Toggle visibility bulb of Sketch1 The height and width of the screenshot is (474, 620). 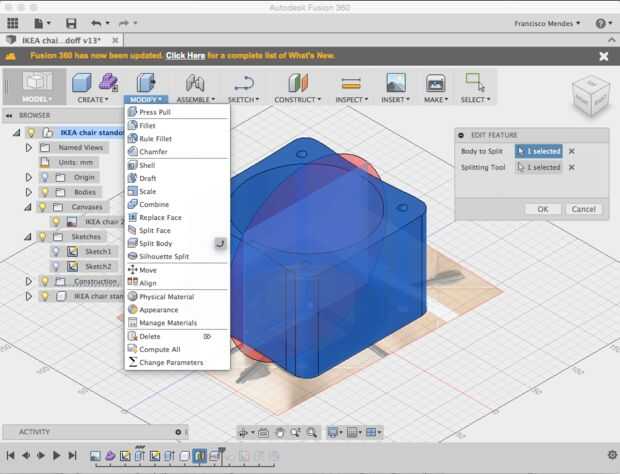coord(56,251)
